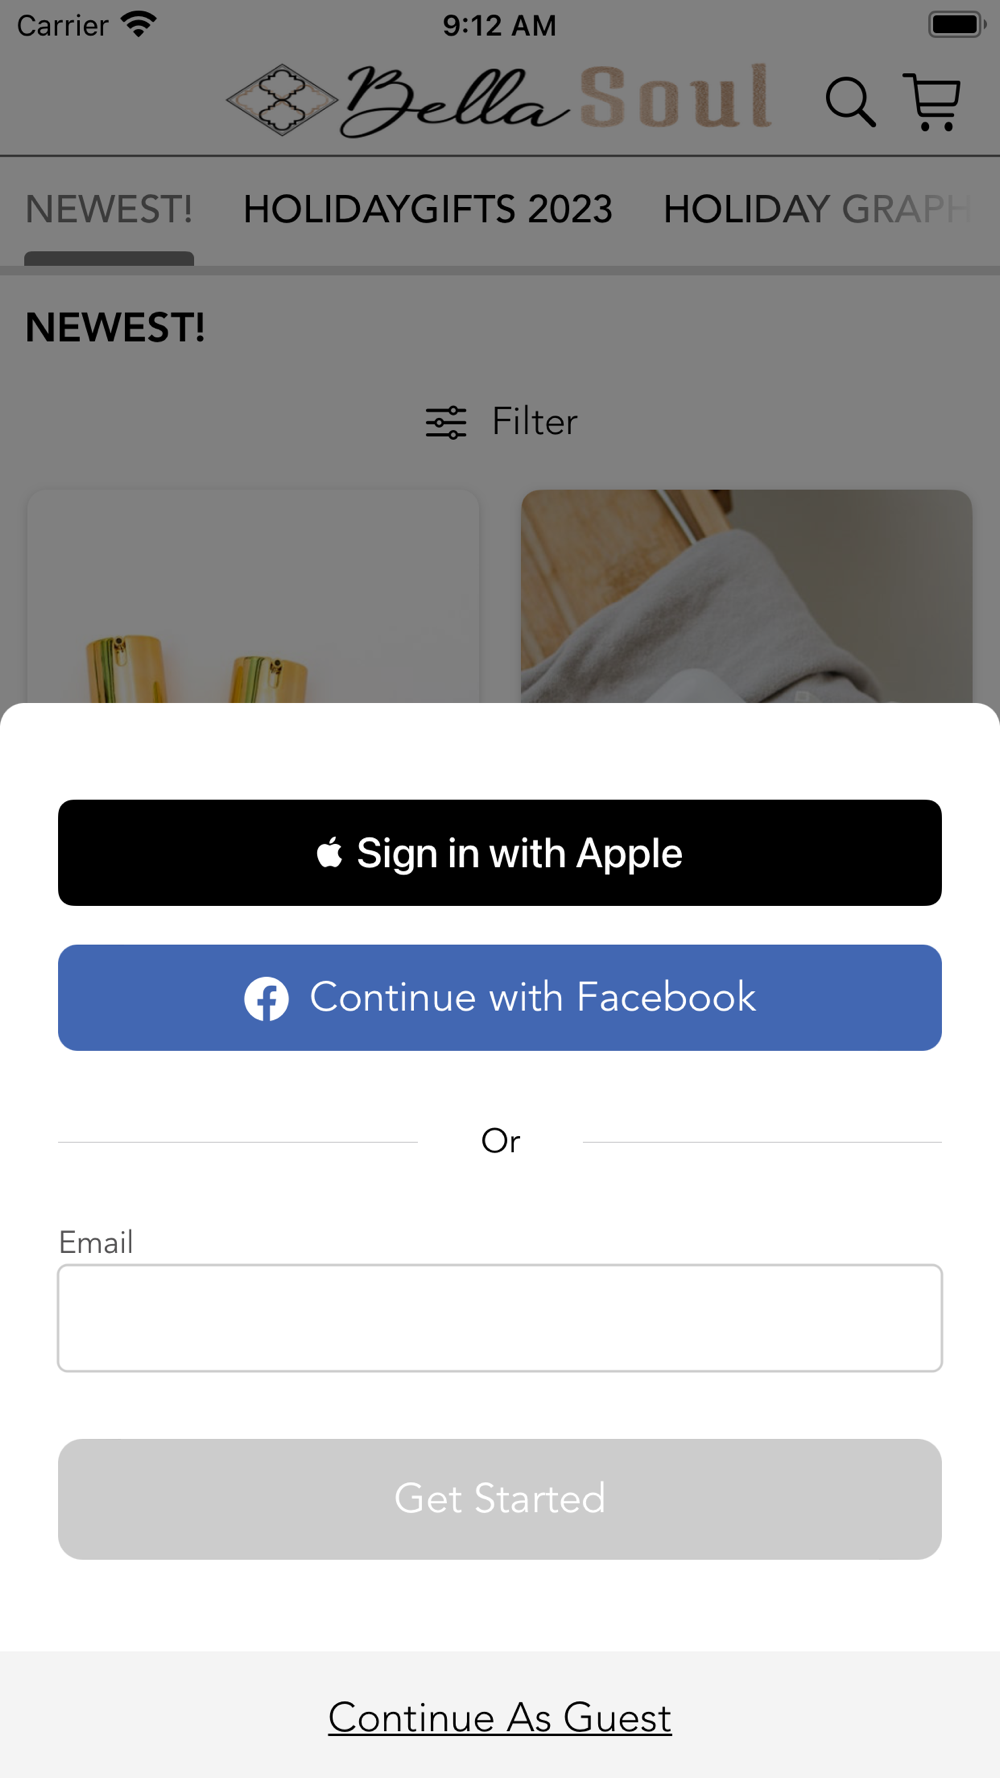Open the gray sweater product thumbnail

click(747, 596)
